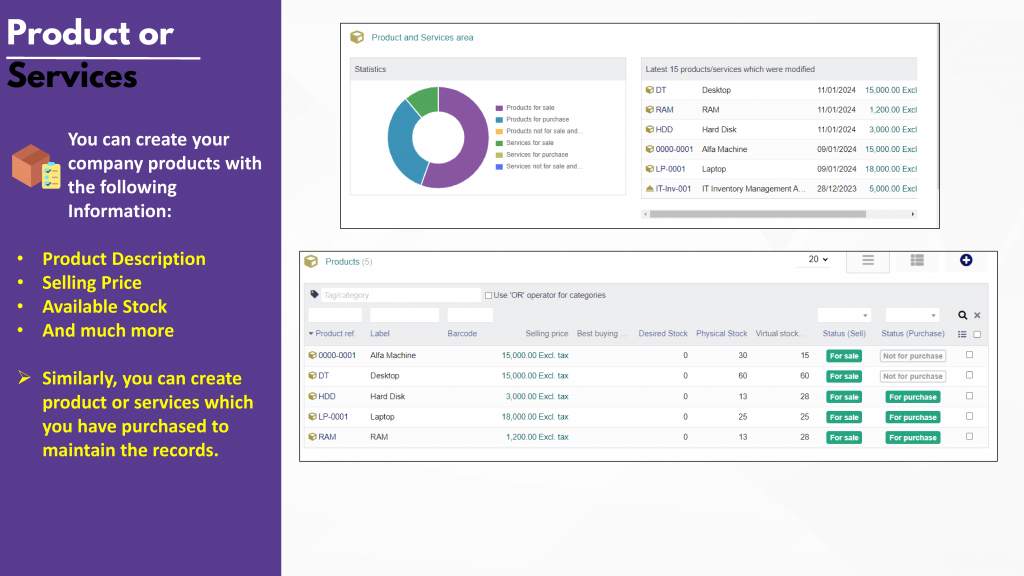Image resolution: width=1024 pixels, height=576 pixels.
Task: Click the add new product plus icon
Action: pos(966,260)
